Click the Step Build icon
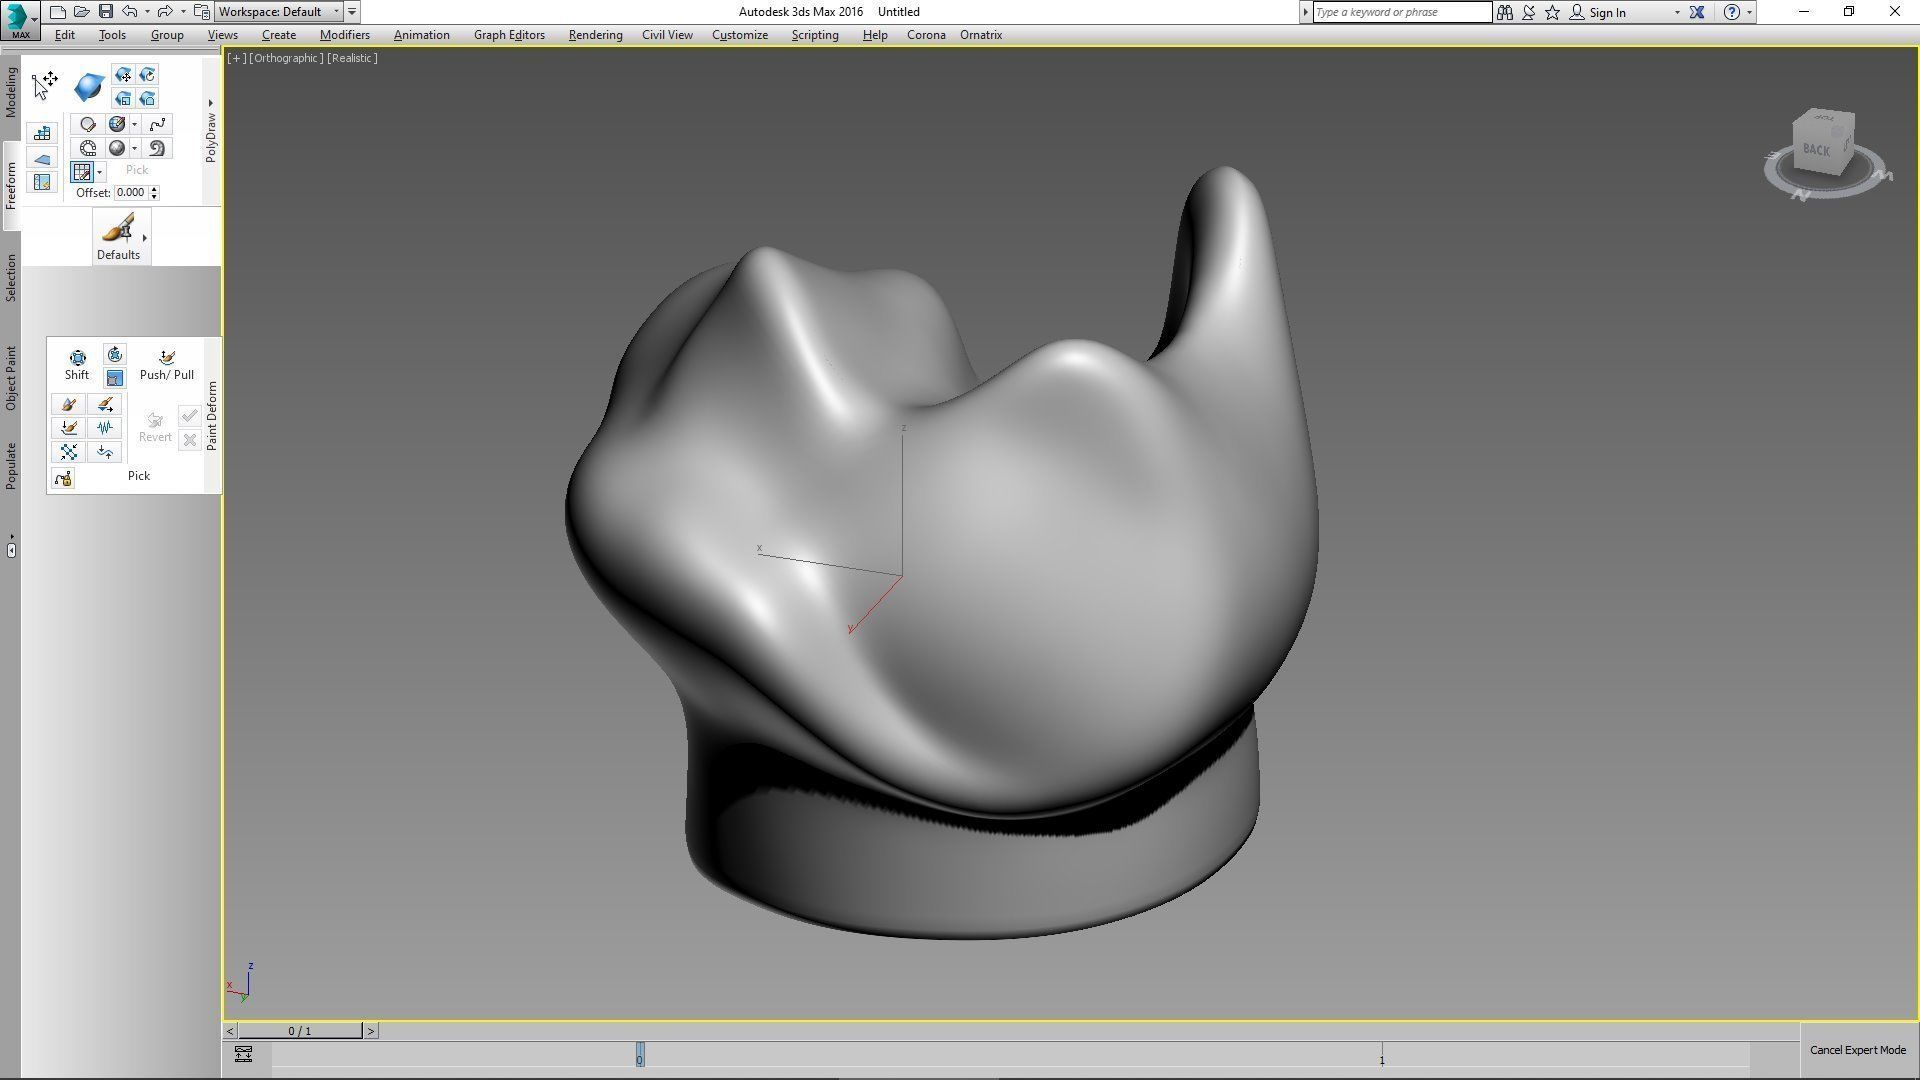Screen dimensions: 1920x1080 click(42, 133)
